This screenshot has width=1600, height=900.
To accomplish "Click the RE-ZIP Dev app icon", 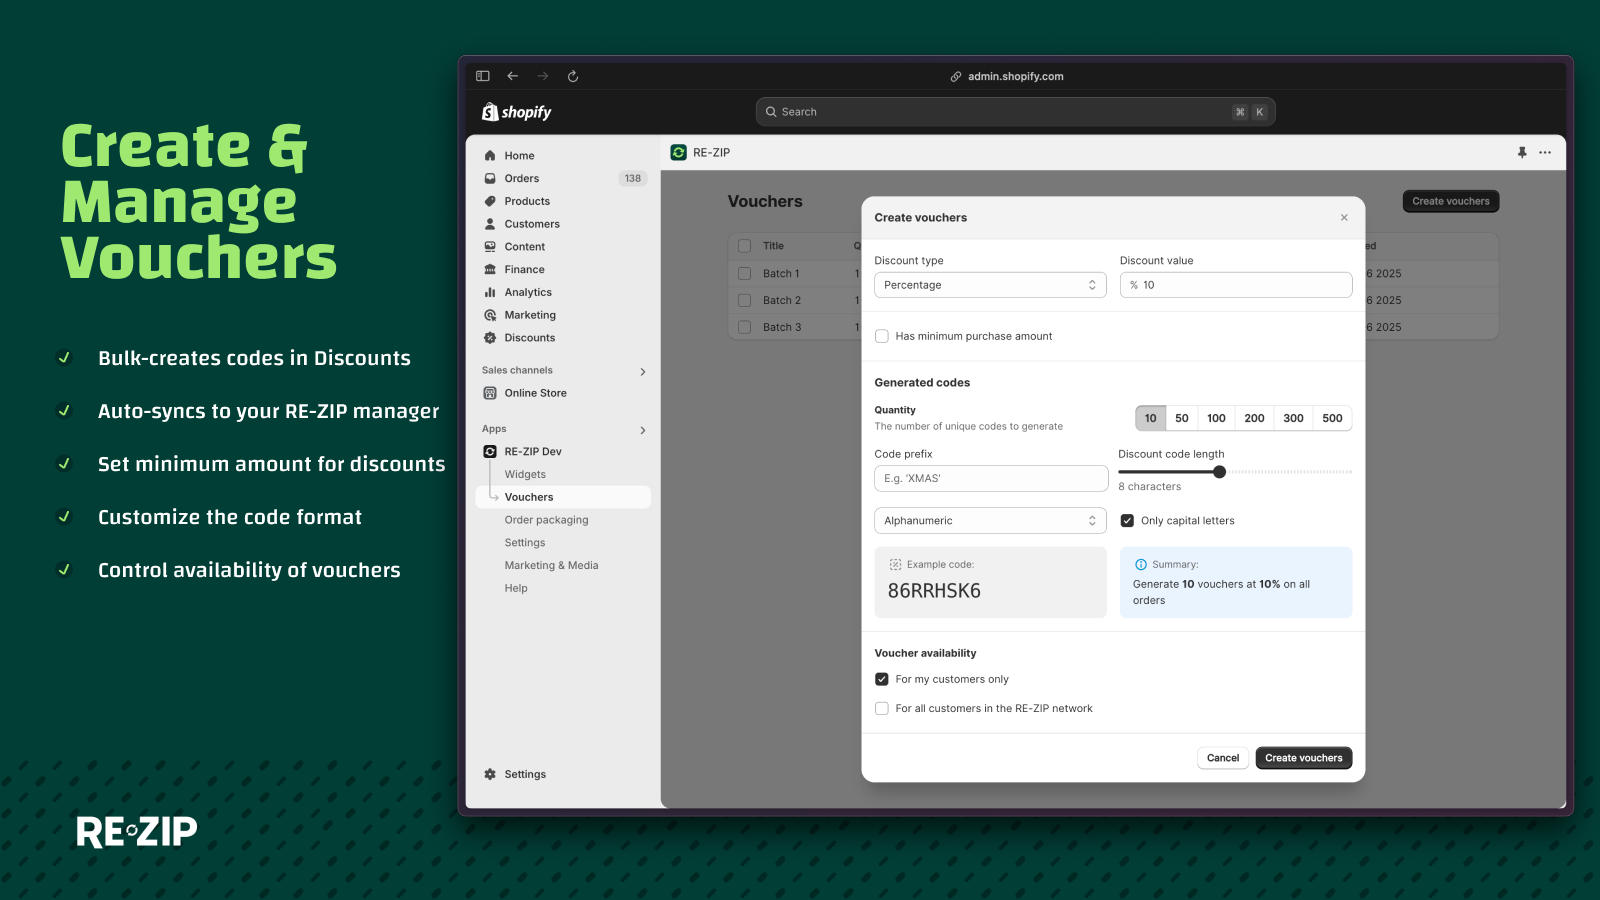I will pos(490,451).
